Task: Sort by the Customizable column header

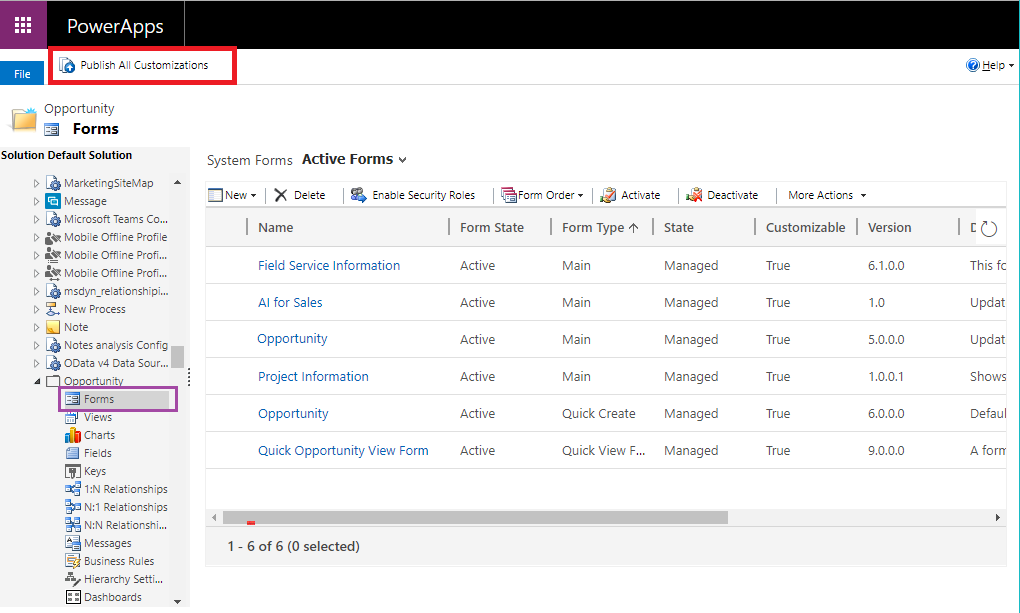Action: pos(805,228)
